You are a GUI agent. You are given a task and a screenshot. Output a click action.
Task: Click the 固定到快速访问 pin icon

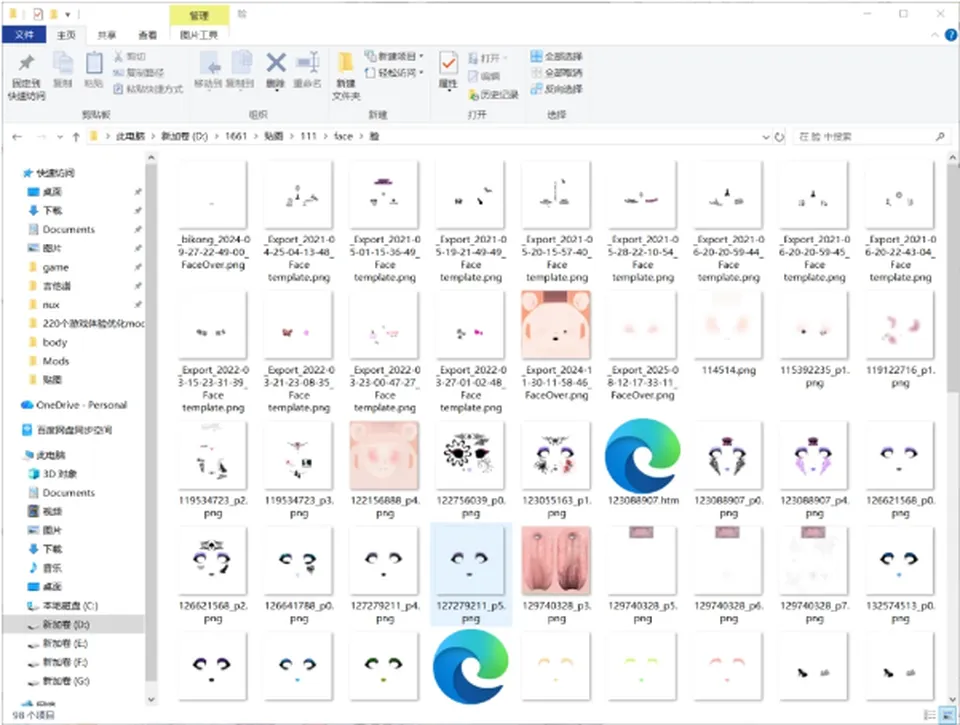point(26,63)
